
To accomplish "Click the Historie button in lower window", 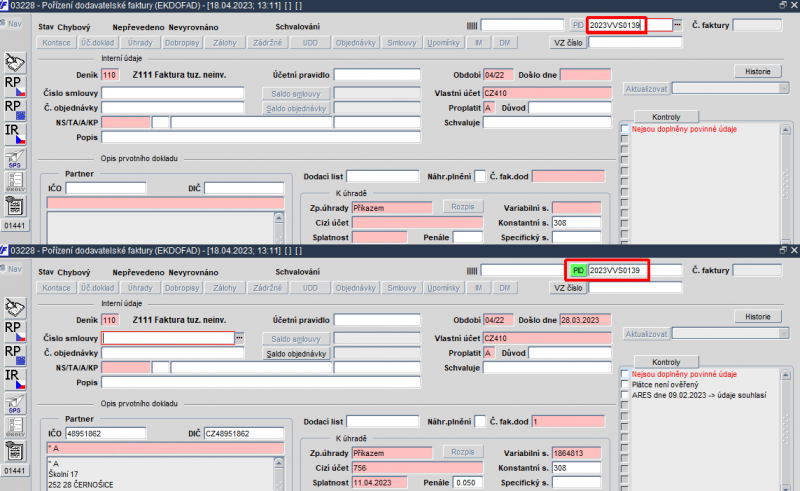I will click(758, 316).
